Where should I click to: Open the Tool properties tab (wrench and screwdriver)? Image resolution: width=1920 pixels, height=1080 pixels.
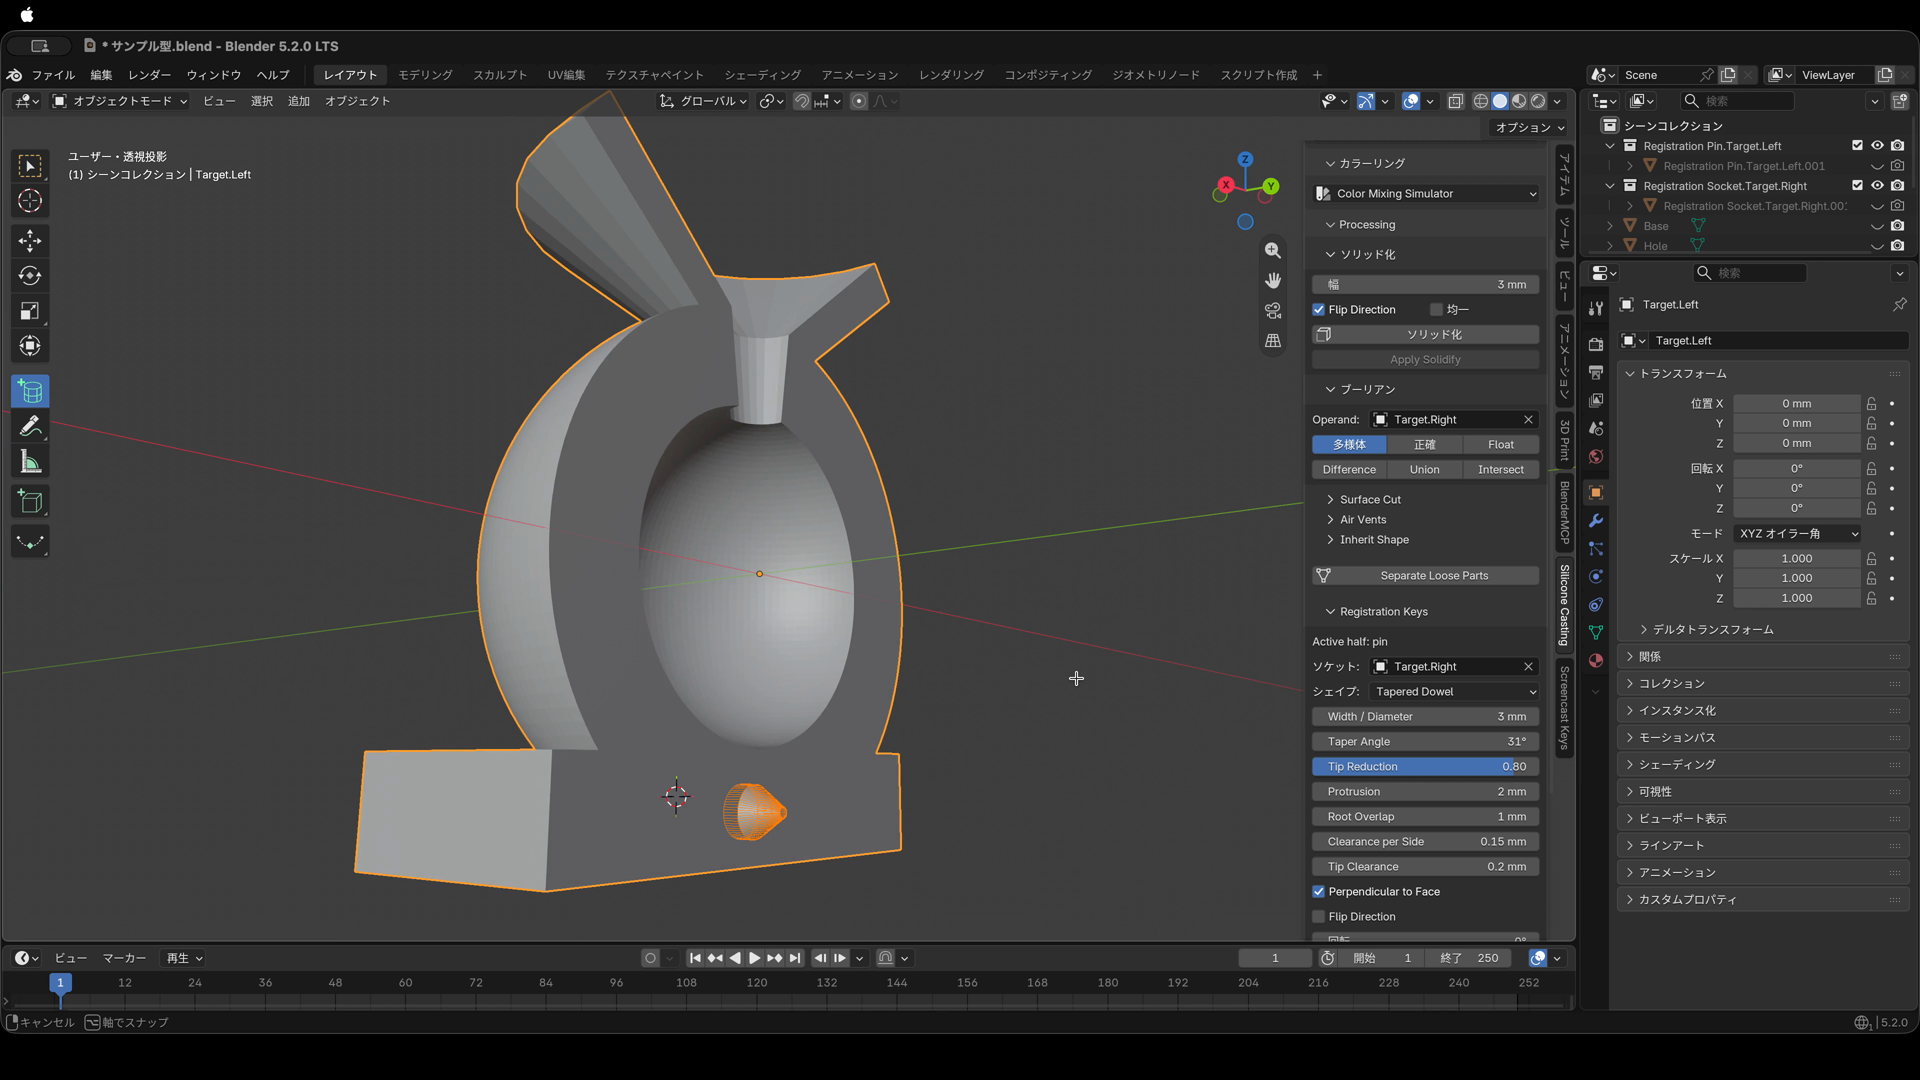(1596, 308)
